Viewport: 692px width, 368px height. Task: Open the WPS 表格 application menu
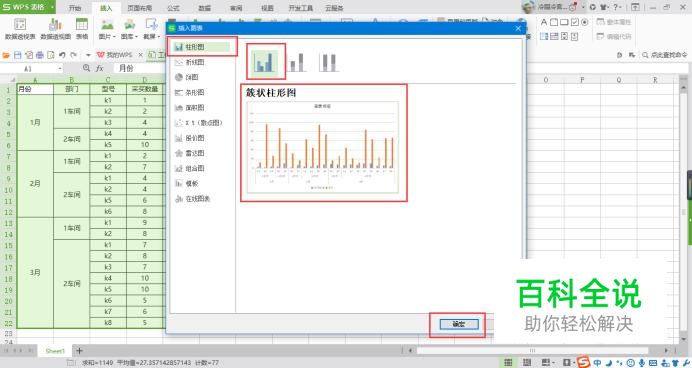(x=27, y=7)
